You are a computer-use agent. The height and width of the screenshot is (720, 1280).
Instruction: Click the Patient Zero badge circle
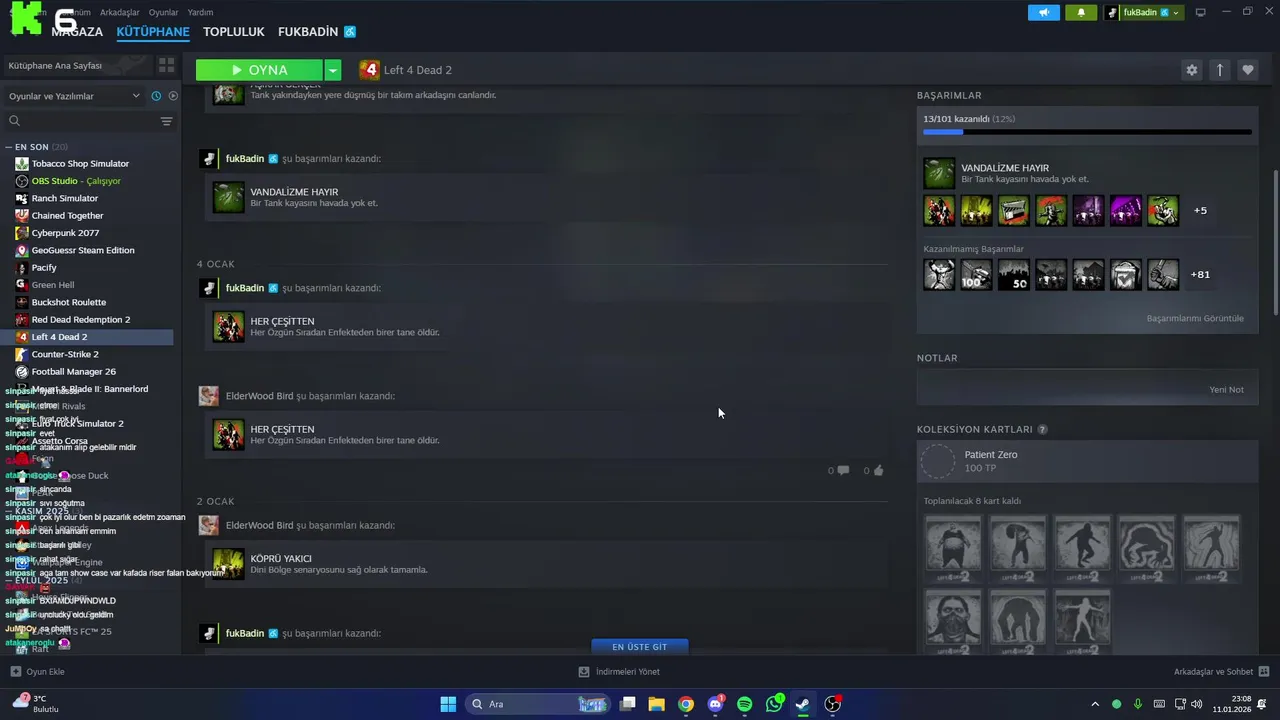coord(938,461)
